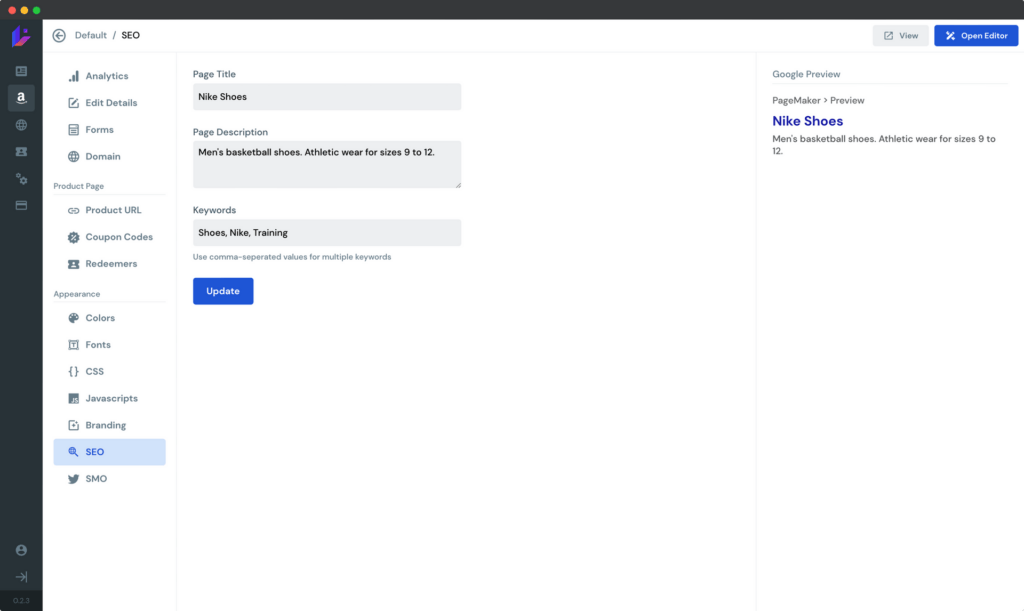Select the Redeemers icon
This screenshot has height=611, width=1024.
(71, 263)
